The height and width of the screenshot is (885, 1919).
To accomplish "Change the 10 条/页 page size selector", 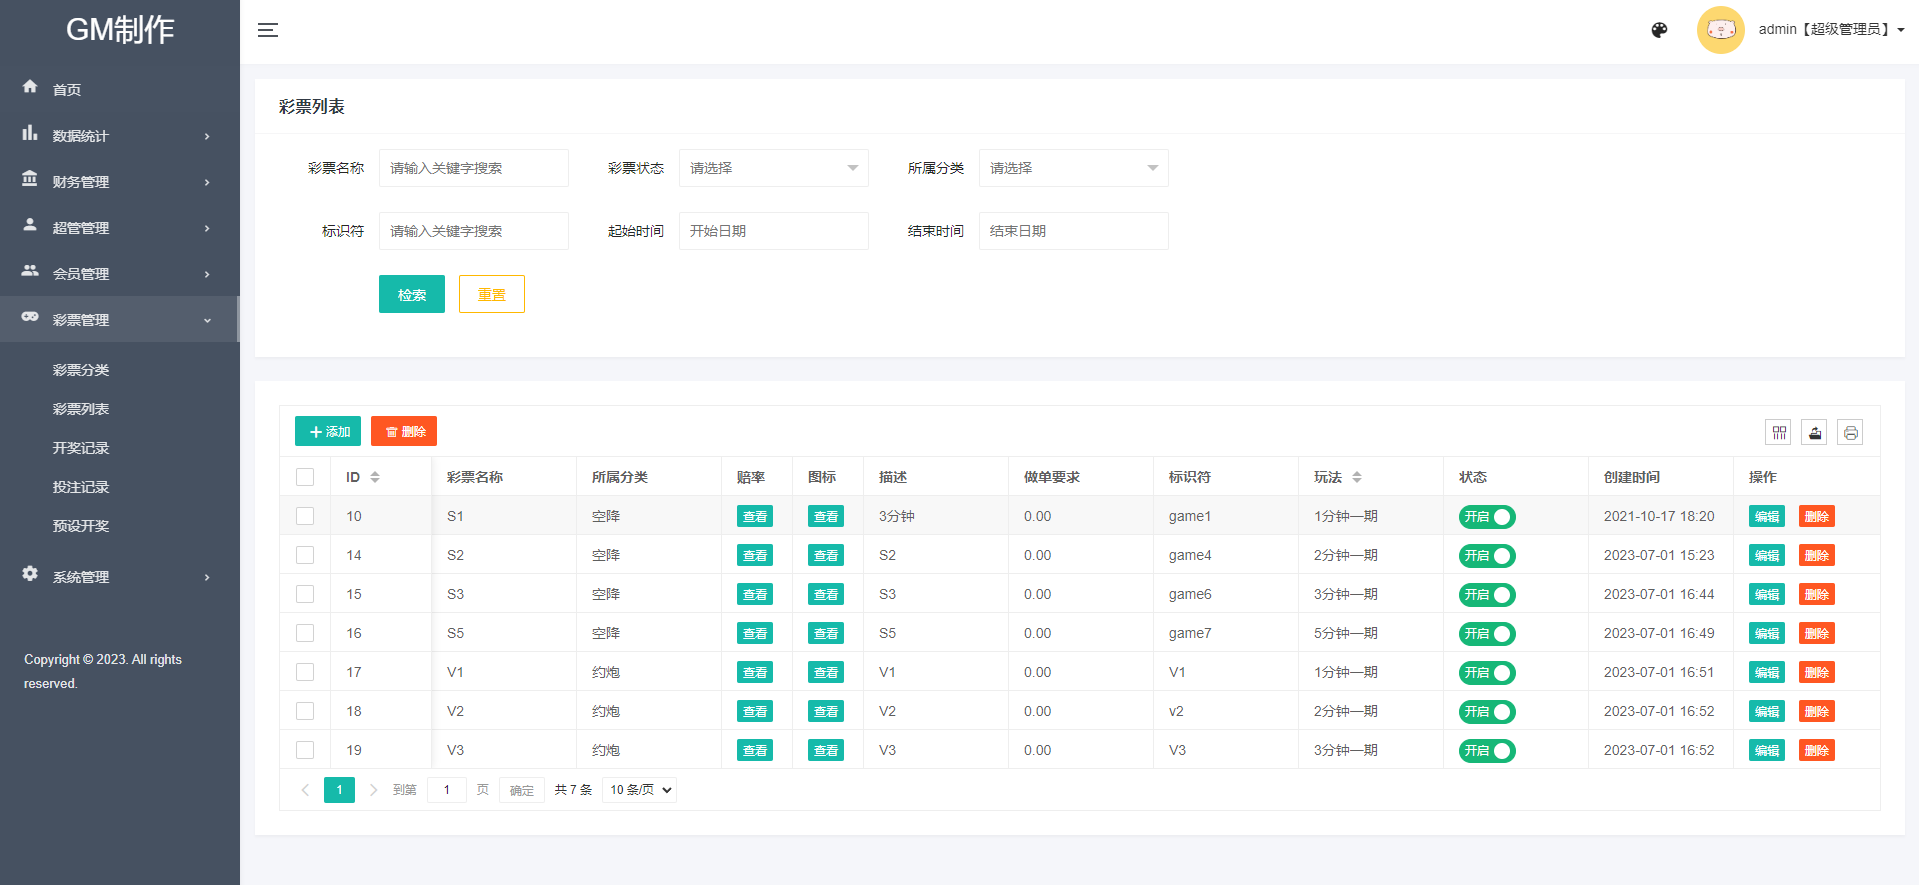I will coord(640,790).
